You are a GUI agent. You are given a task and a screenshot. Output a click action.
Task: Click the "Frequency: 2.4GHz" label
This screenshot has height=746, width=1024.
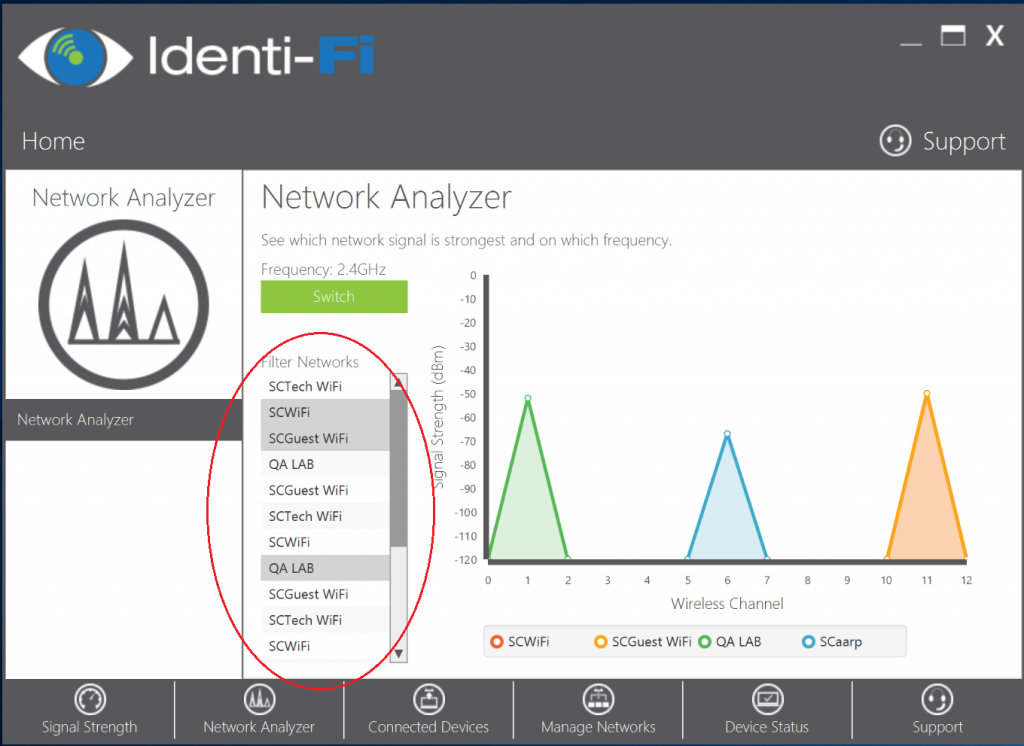(x=323, y=269)
